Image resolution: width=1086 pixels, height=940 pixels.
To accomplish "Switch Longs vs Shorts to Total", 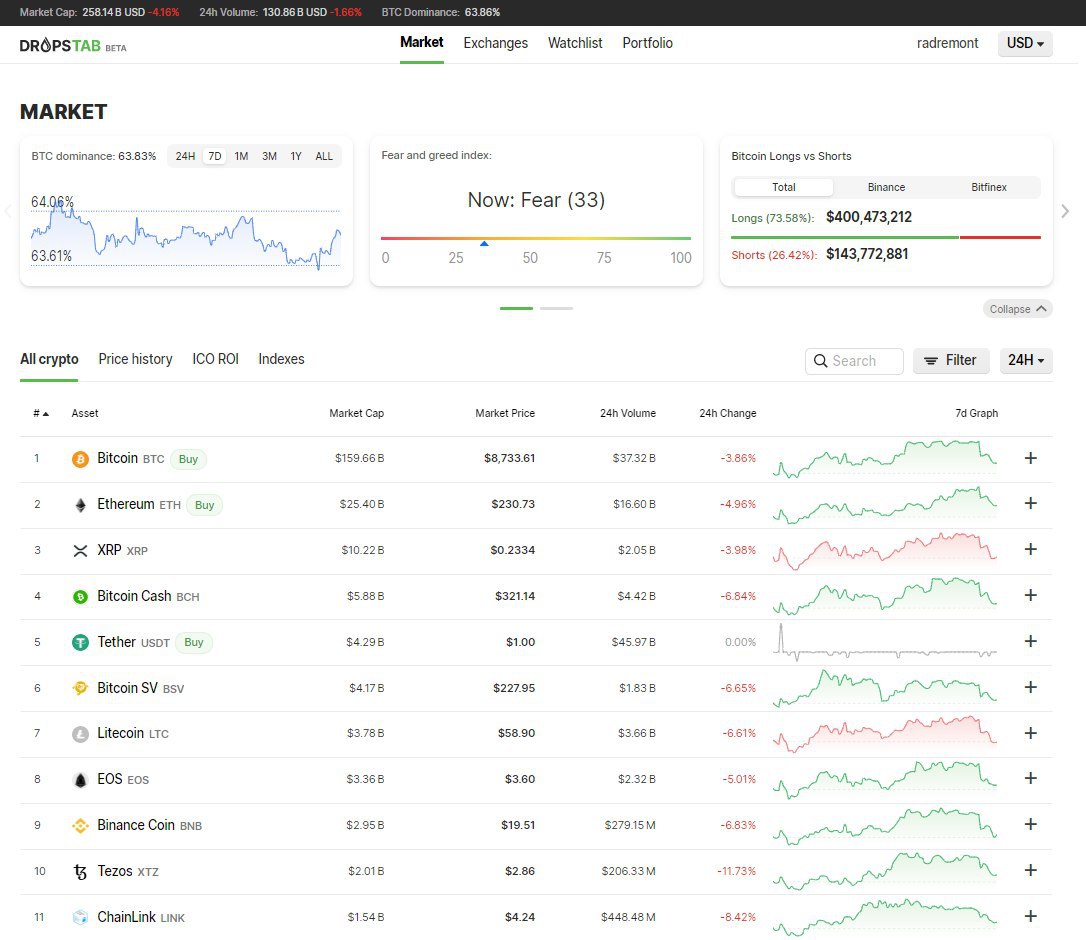I will (x=783, y=187).
